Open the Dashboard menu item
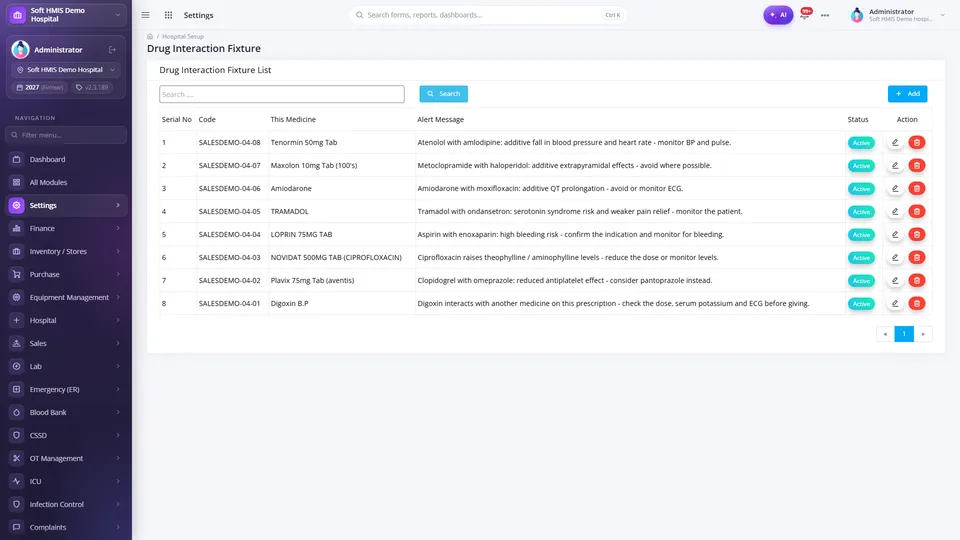 [66, 159]
